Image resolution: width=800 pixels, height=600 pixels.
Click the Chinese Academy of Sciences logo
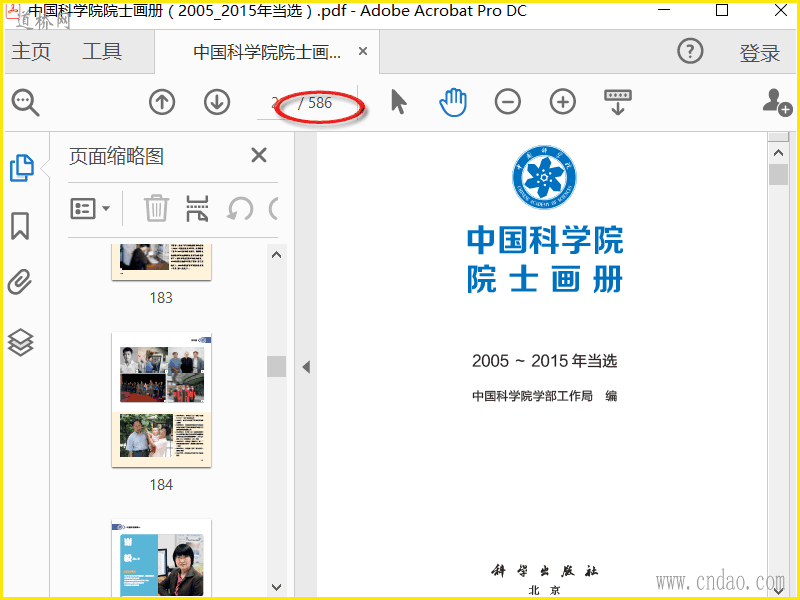click(x=544, y=177)
